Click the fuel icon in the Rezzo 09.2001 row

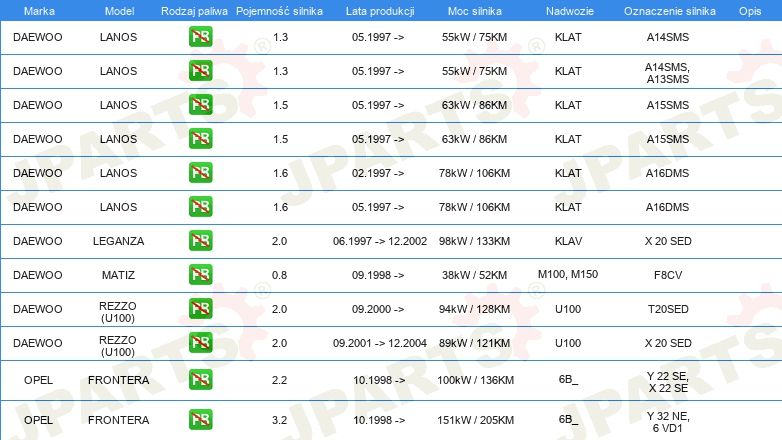200,342
